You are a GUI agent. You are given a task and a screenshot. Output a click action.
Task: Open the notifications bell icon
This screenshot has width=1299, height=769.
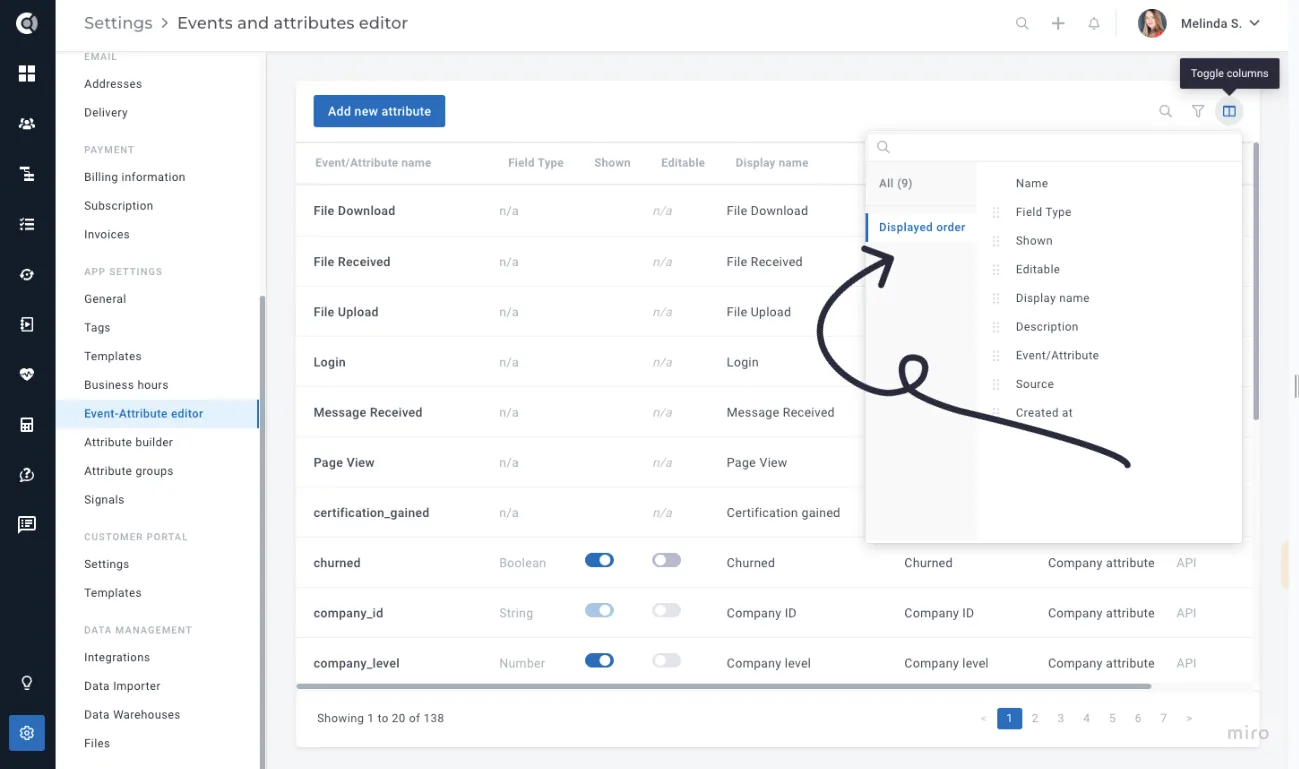(x=1094, y=23)
